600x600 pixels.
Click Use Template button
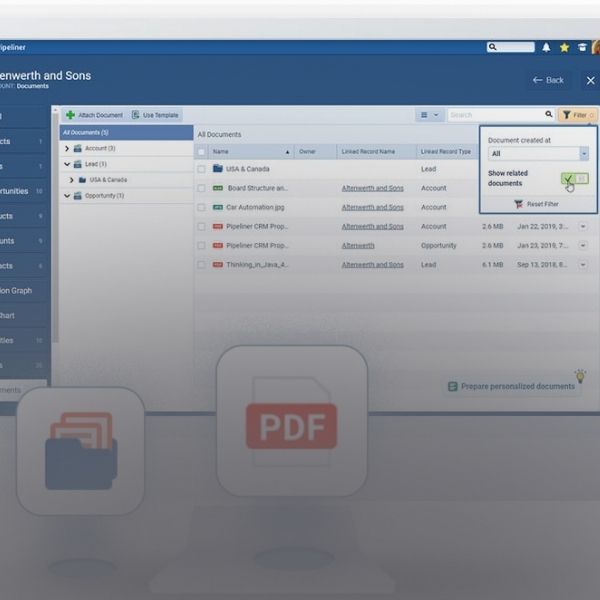155,115
